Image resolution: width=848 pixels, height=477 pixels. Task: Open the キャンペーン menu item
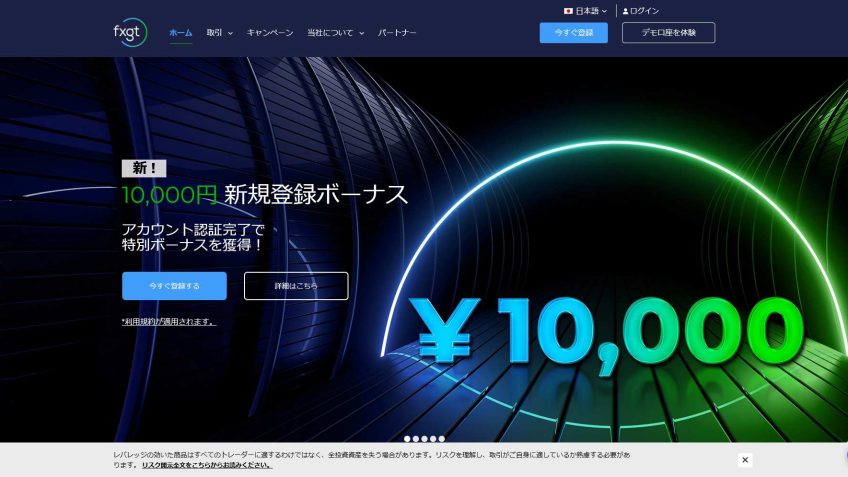click(270, 33)
